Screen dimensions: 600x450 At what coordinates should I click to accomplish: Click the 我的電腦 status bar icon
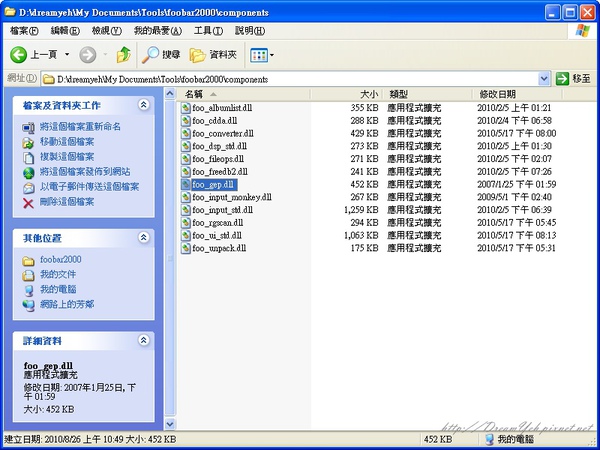tap(489, 439)
